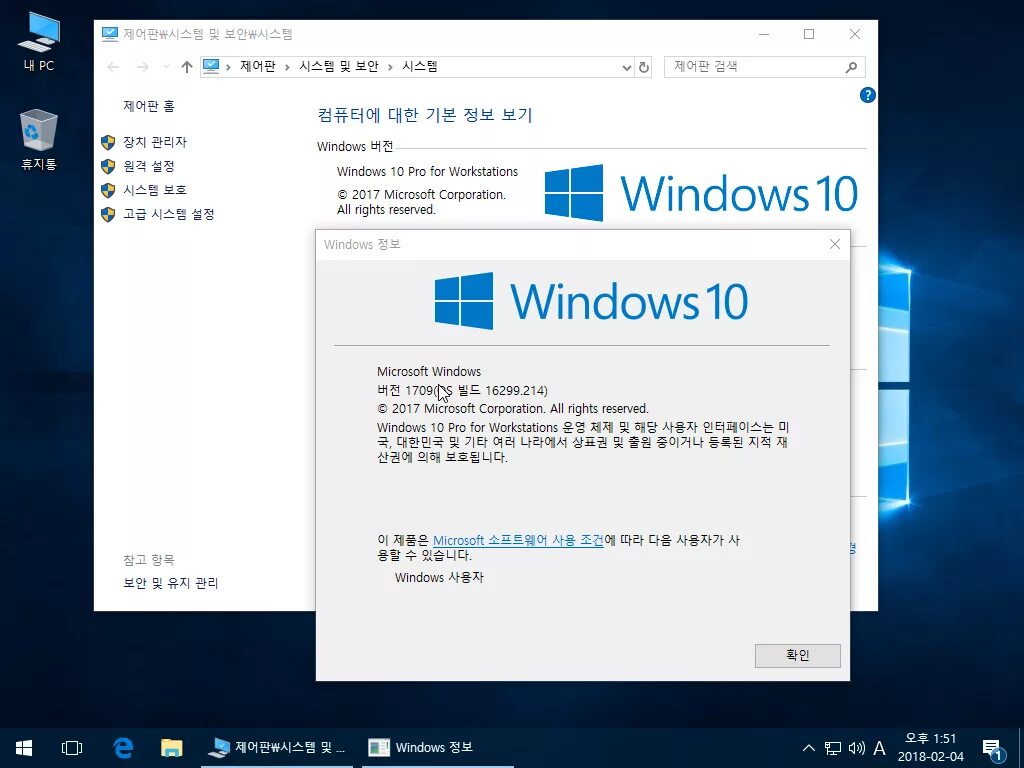Image resolution: width=1024 pixels, height=768 pixels.
Task: Click the volume tray icon
Action: tap(856, 748)
